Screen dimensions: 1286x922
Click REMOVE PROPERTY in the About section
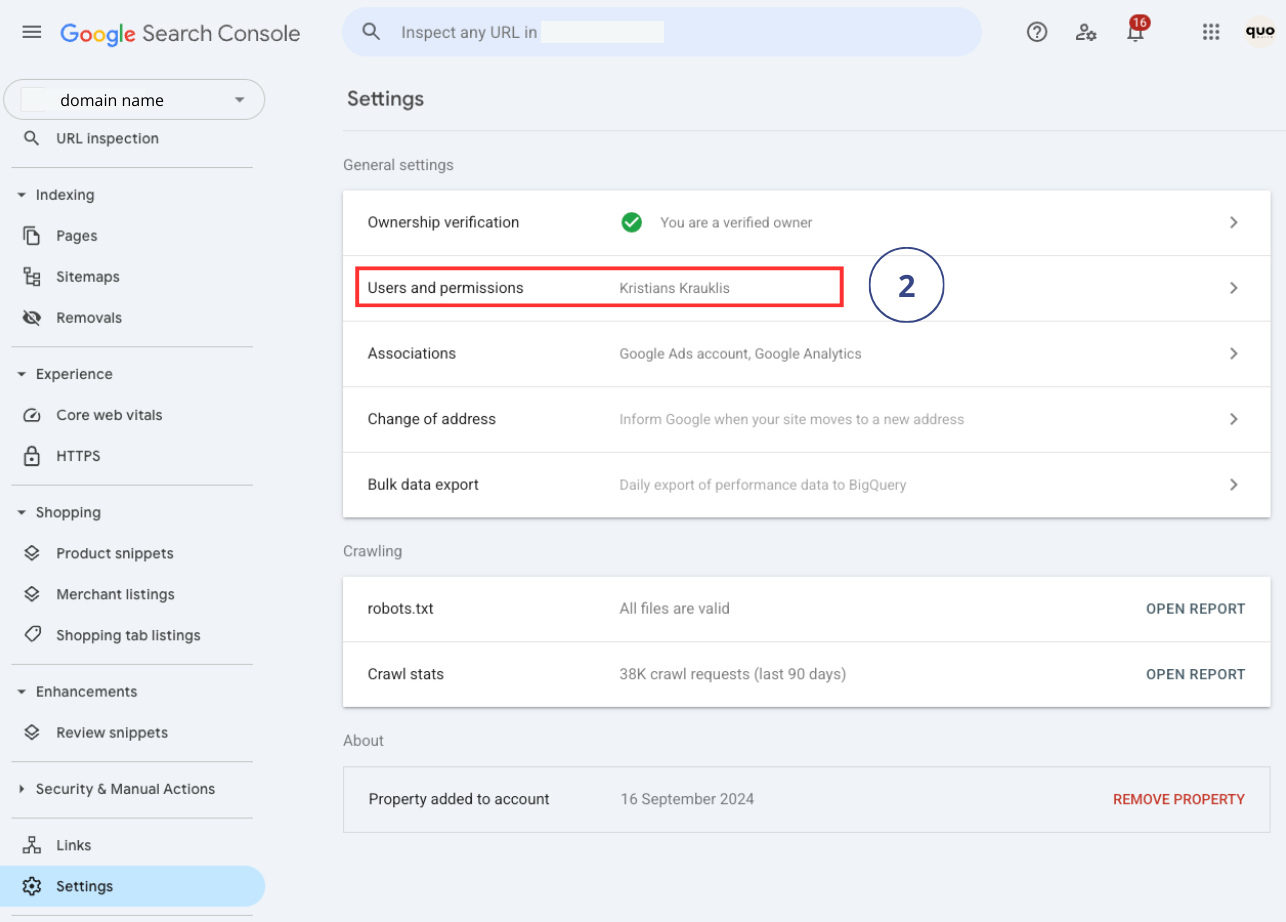point(1178,799)
